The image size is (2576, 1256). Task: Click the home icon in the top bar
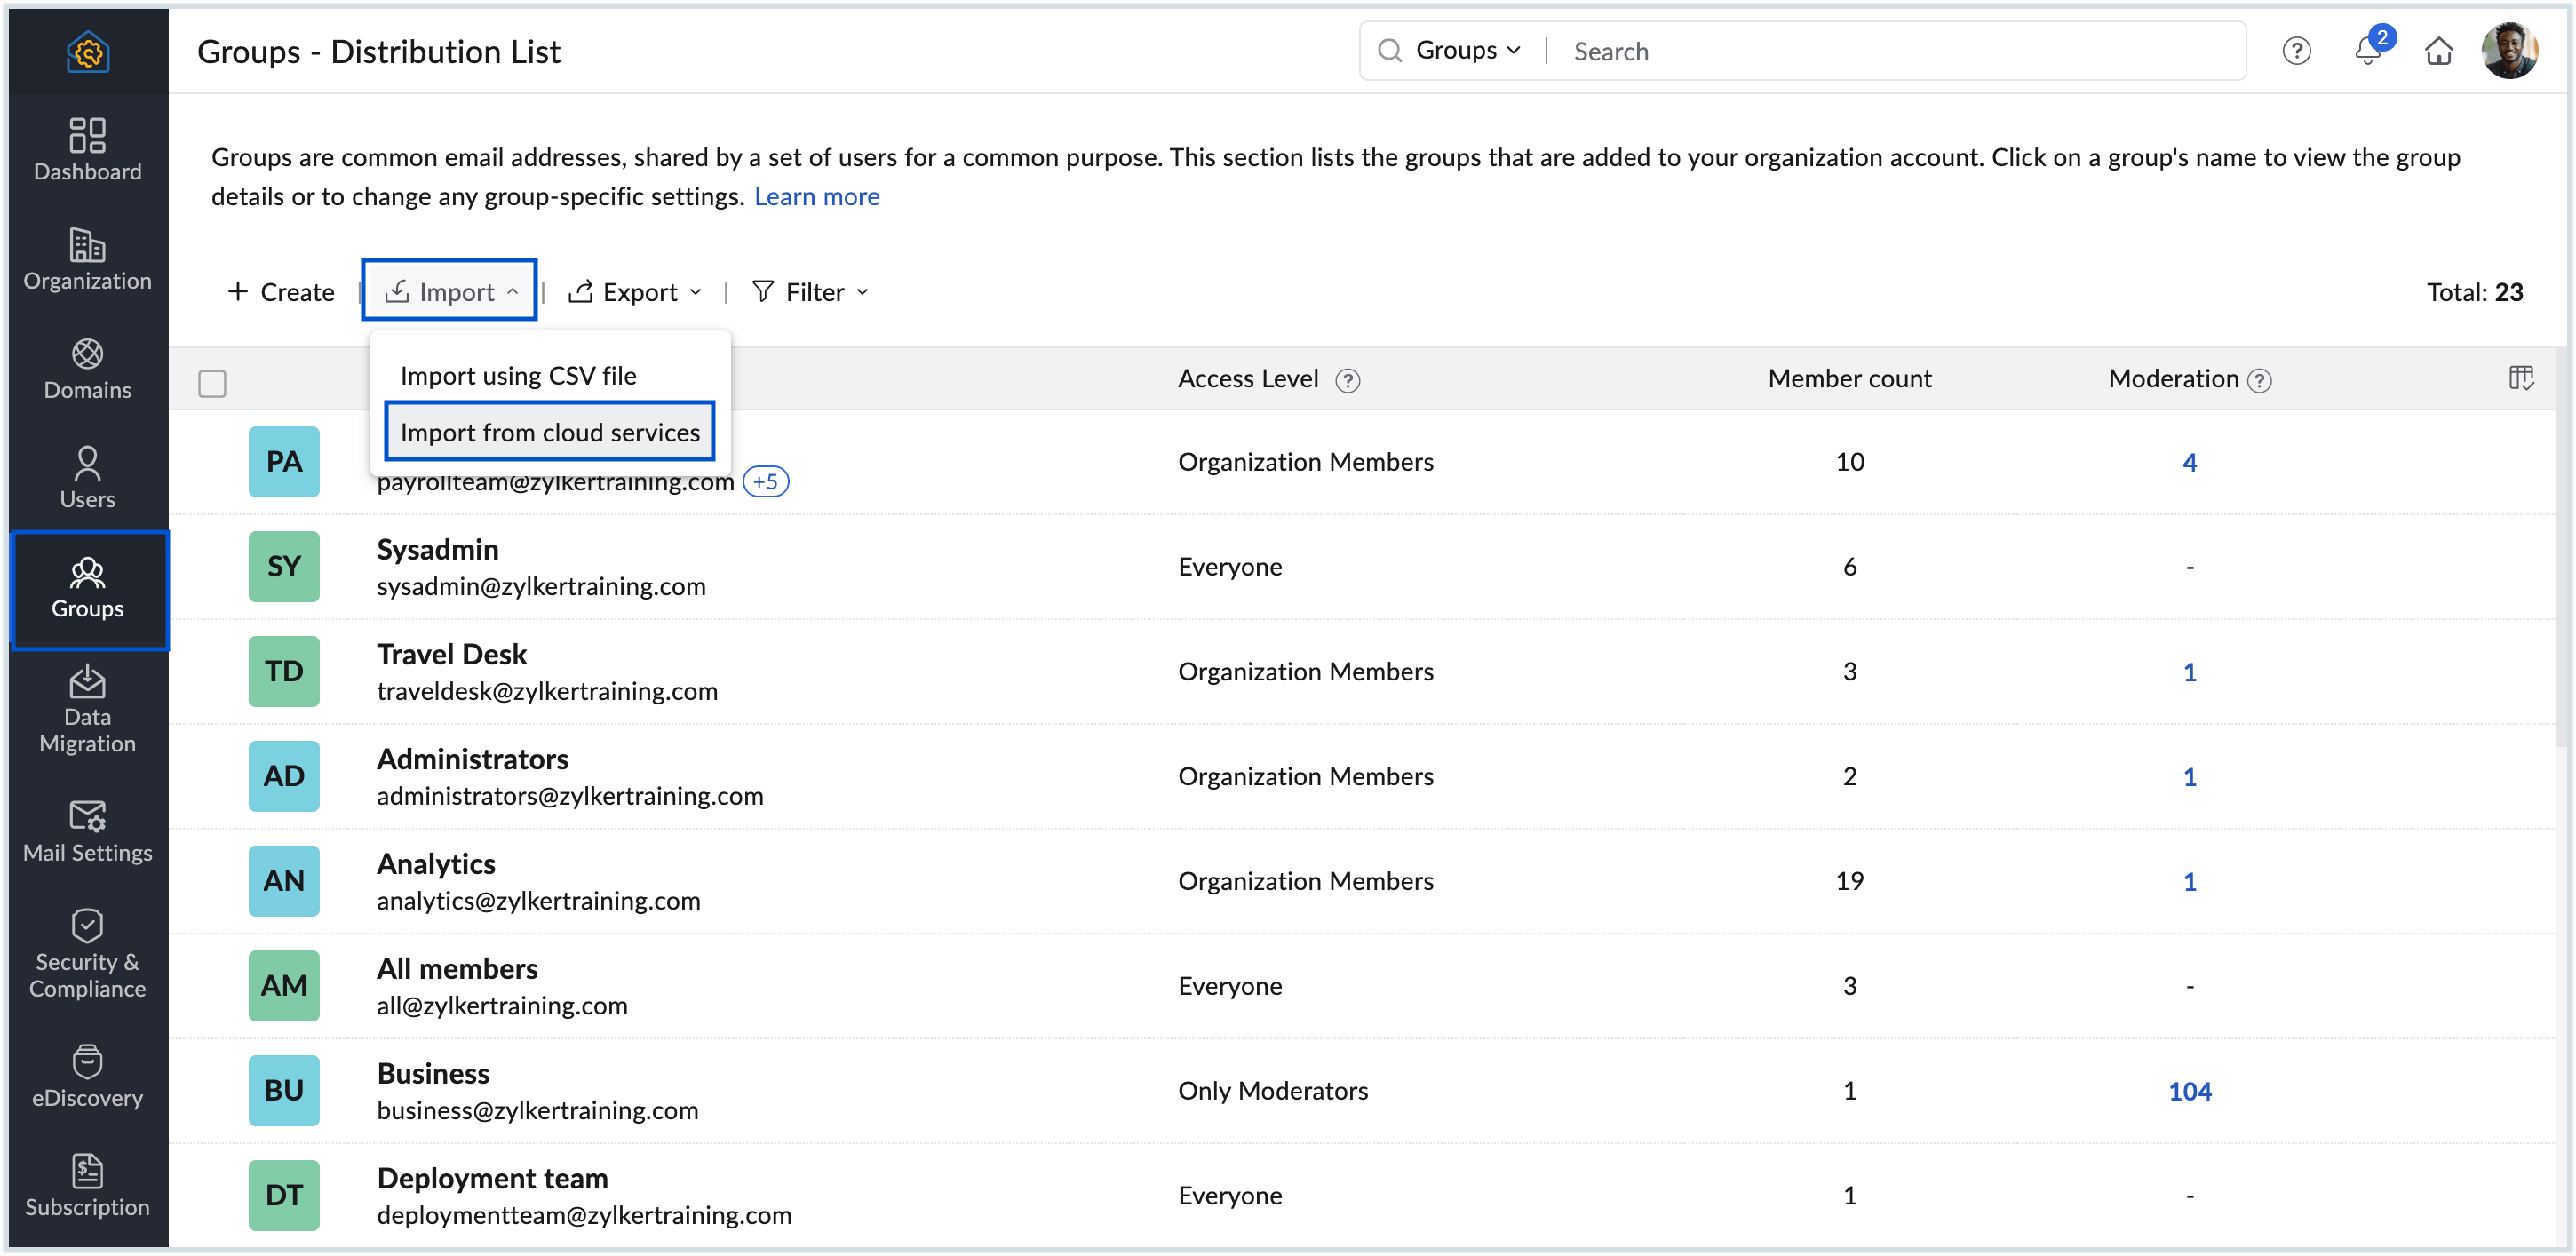click(x=2439, y=51)
